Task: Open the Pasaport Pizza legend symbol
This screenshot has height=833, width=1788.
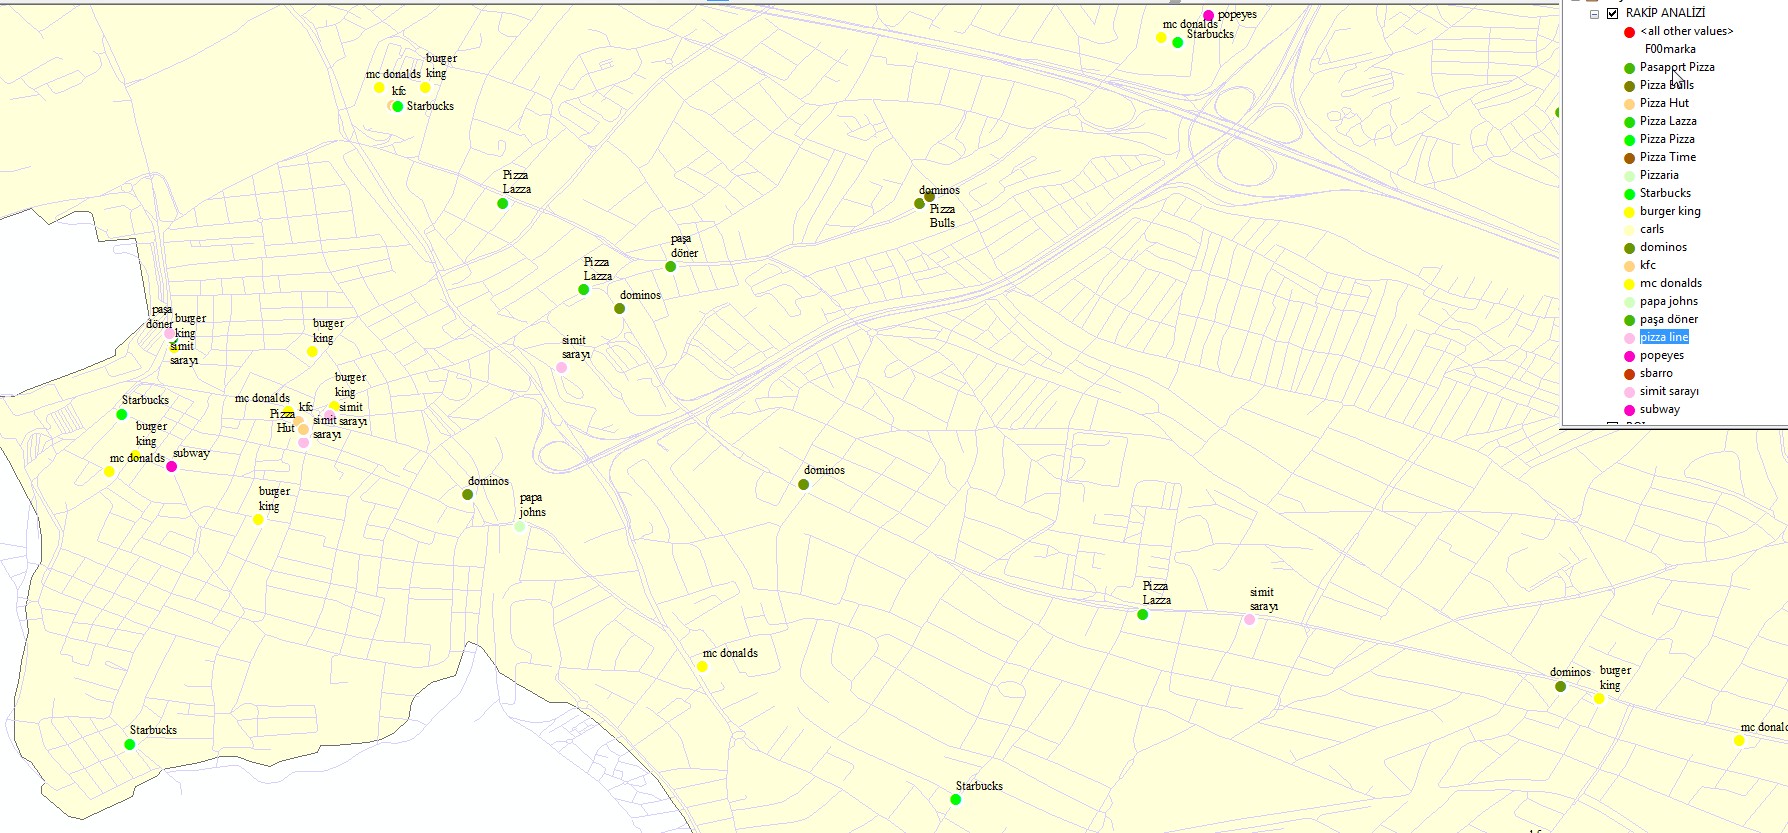Action: [1629, 68]
